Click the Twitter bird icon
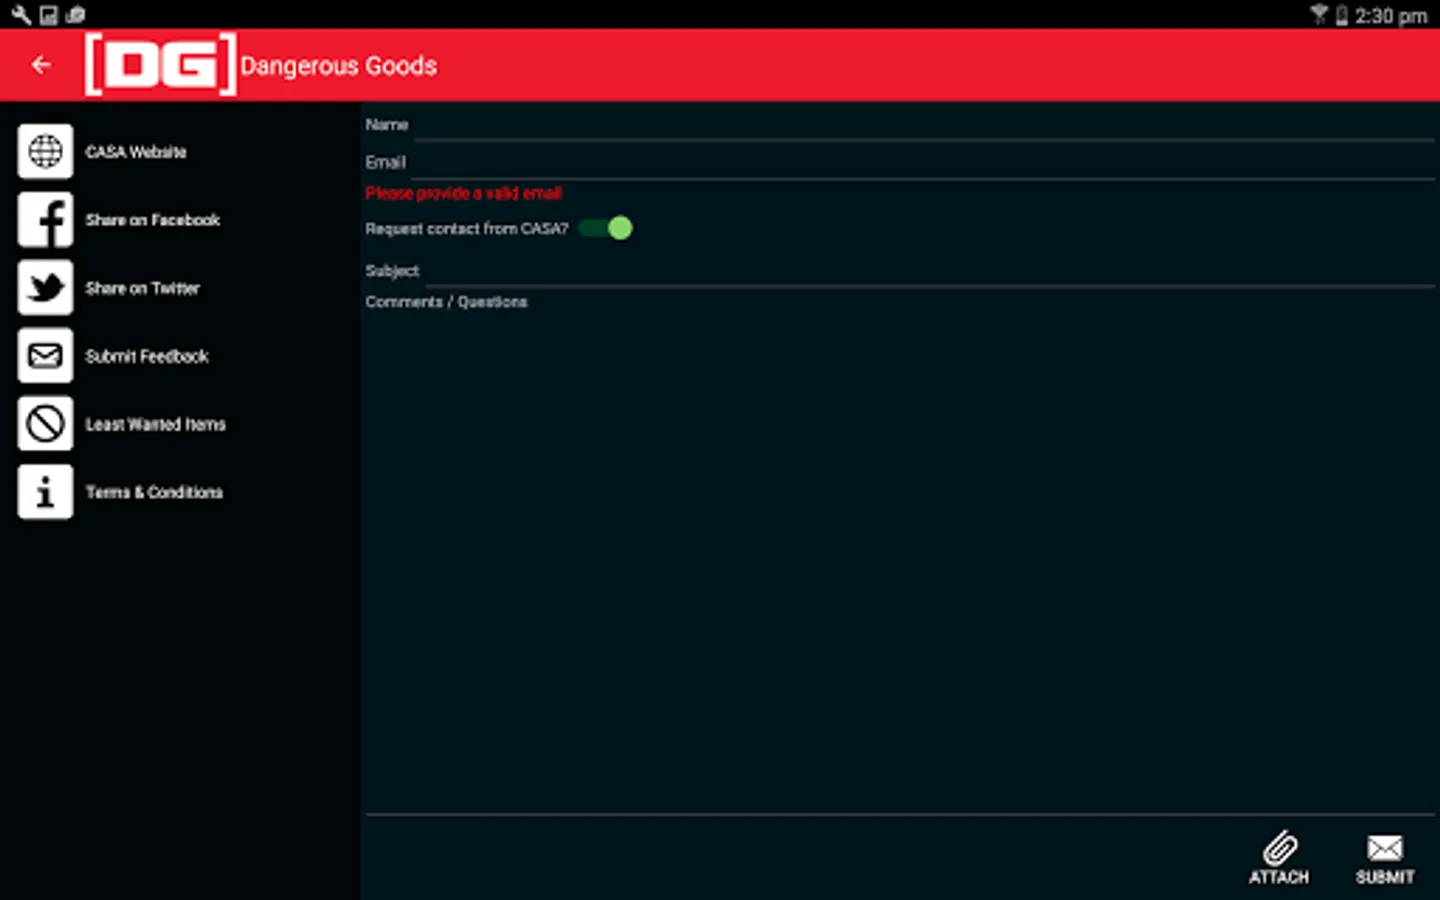1440x900 pixels. tap(45, 287)
